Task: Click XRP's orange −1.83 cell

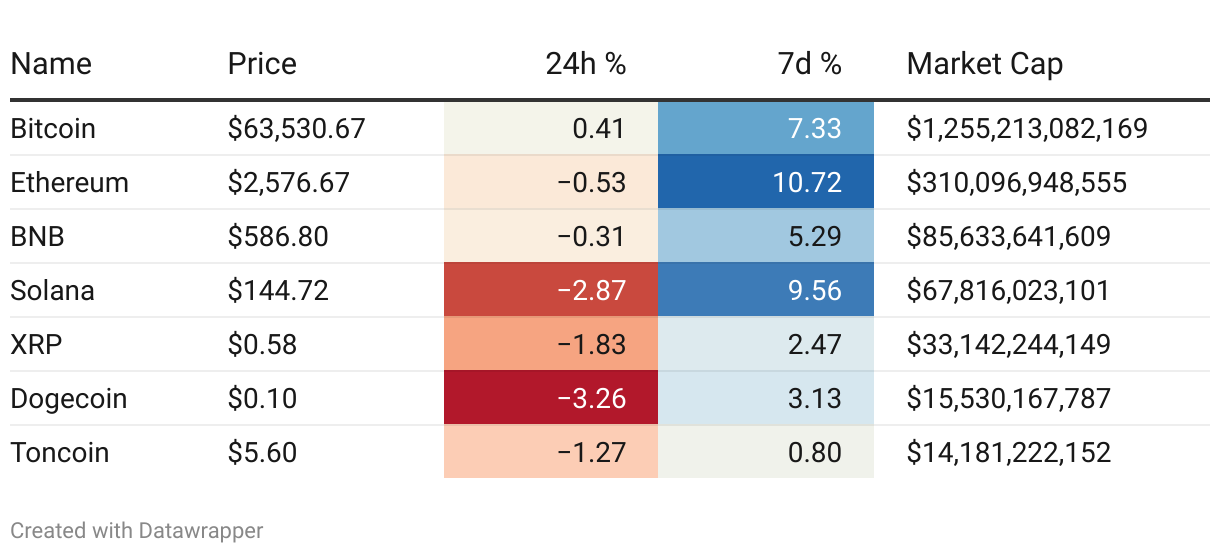Action: pos(551,344)
